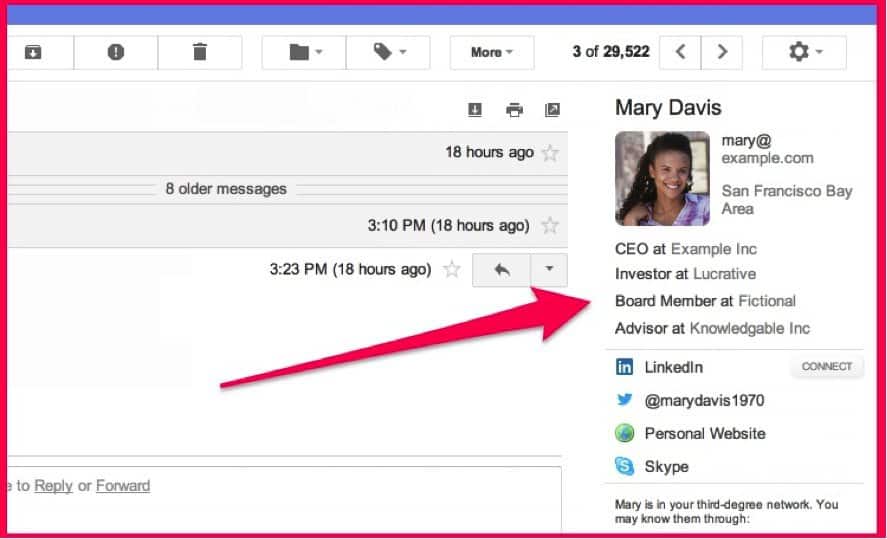Click the reply arrow button

pyautogui.click(x=501, y=270)
